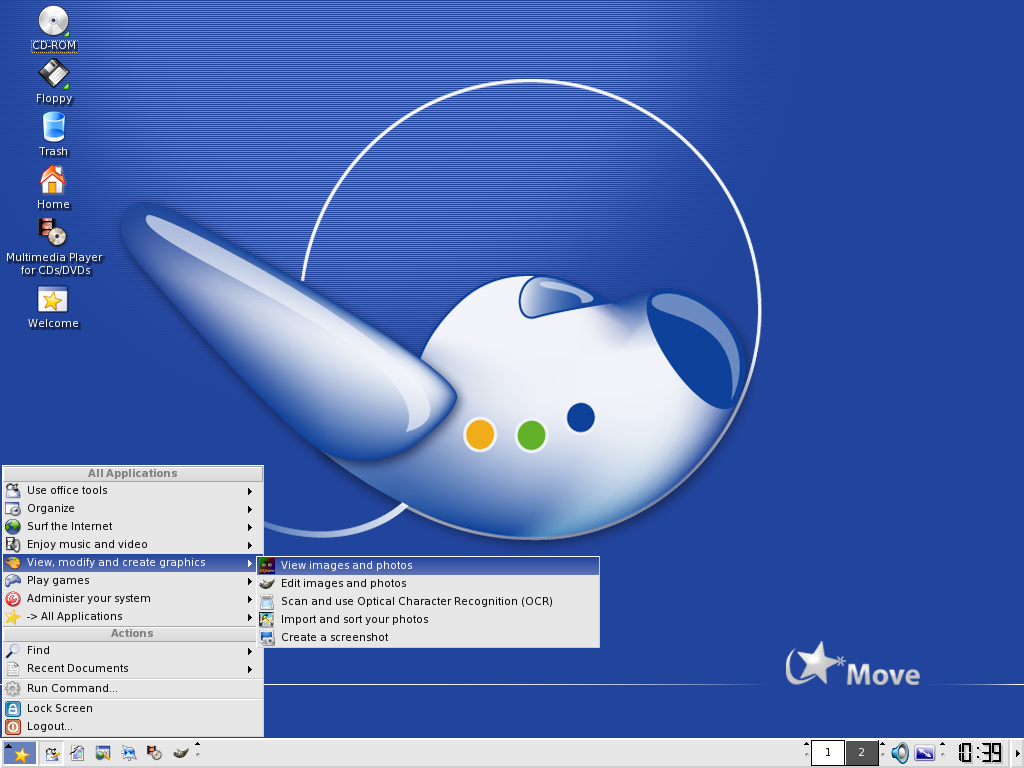1024x768 pixels.
Task: Open the Recent Documents menu entry
Action: (133, 669)
